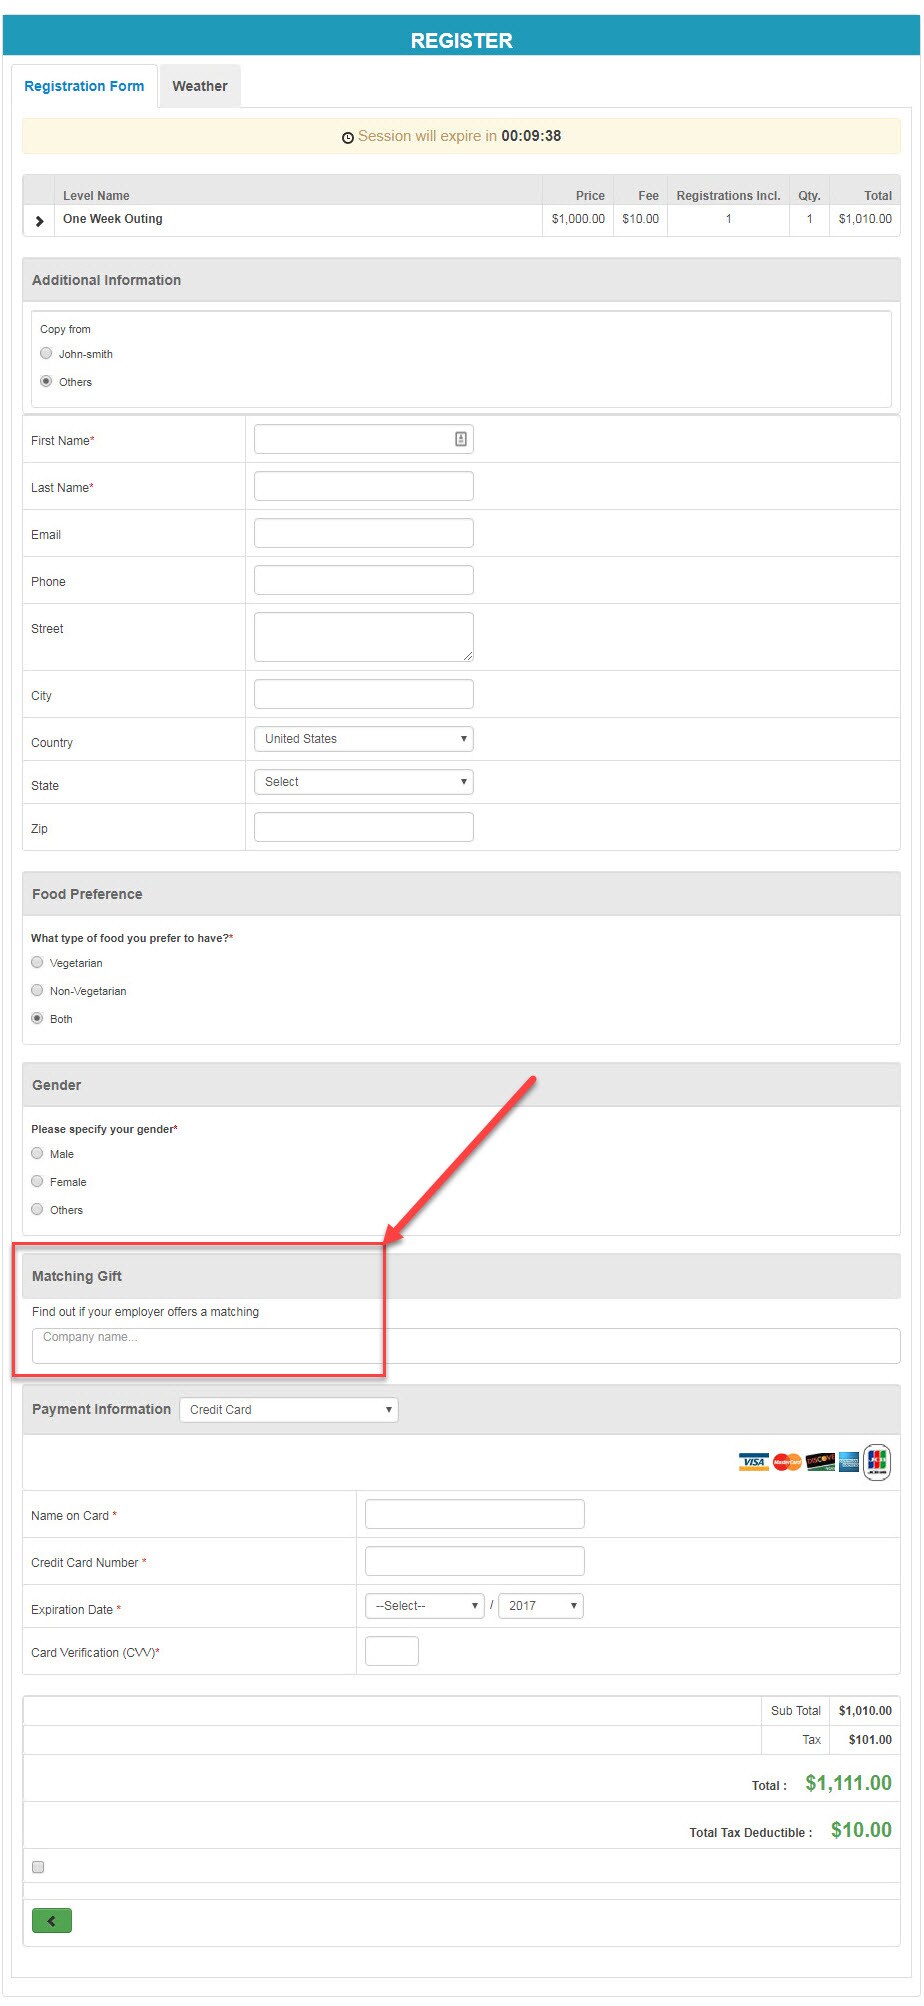Click the session clock icon

(x=348, y=137)
